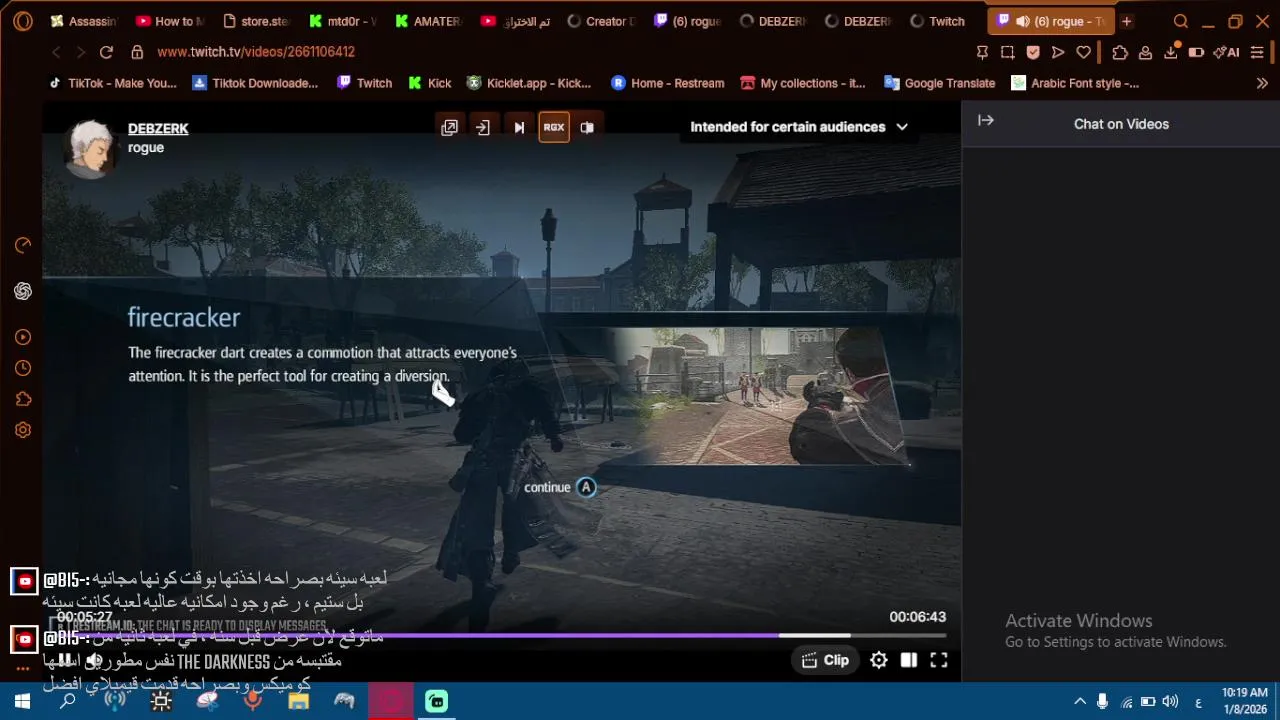Open a new browser tab

(x=1126, y=21)
